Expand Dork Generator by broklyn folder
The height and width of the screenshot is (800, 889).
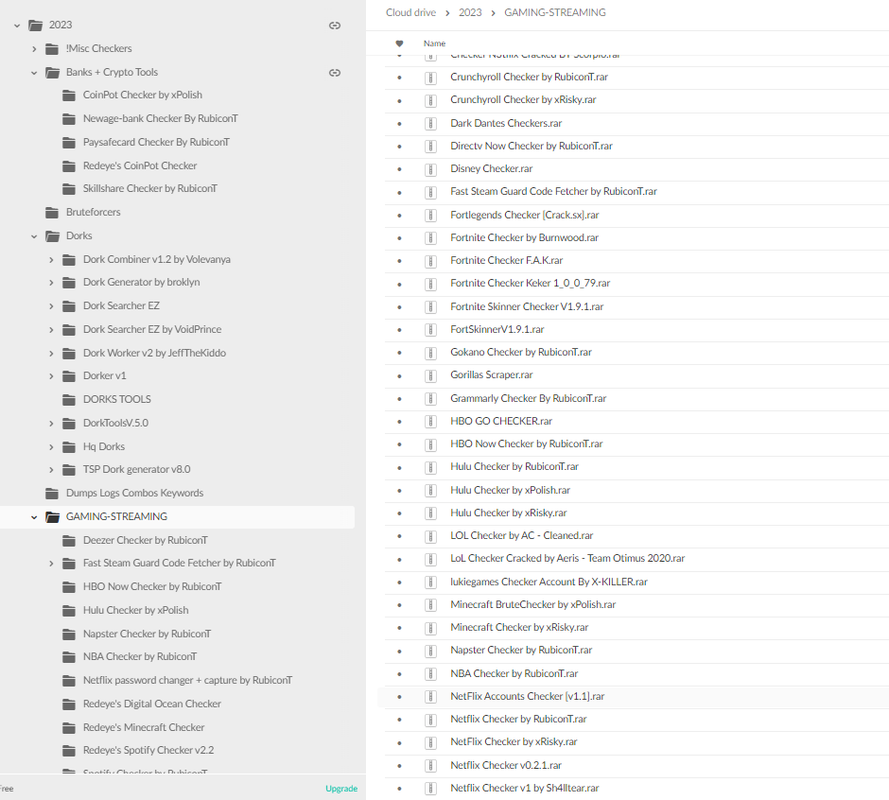51,283
